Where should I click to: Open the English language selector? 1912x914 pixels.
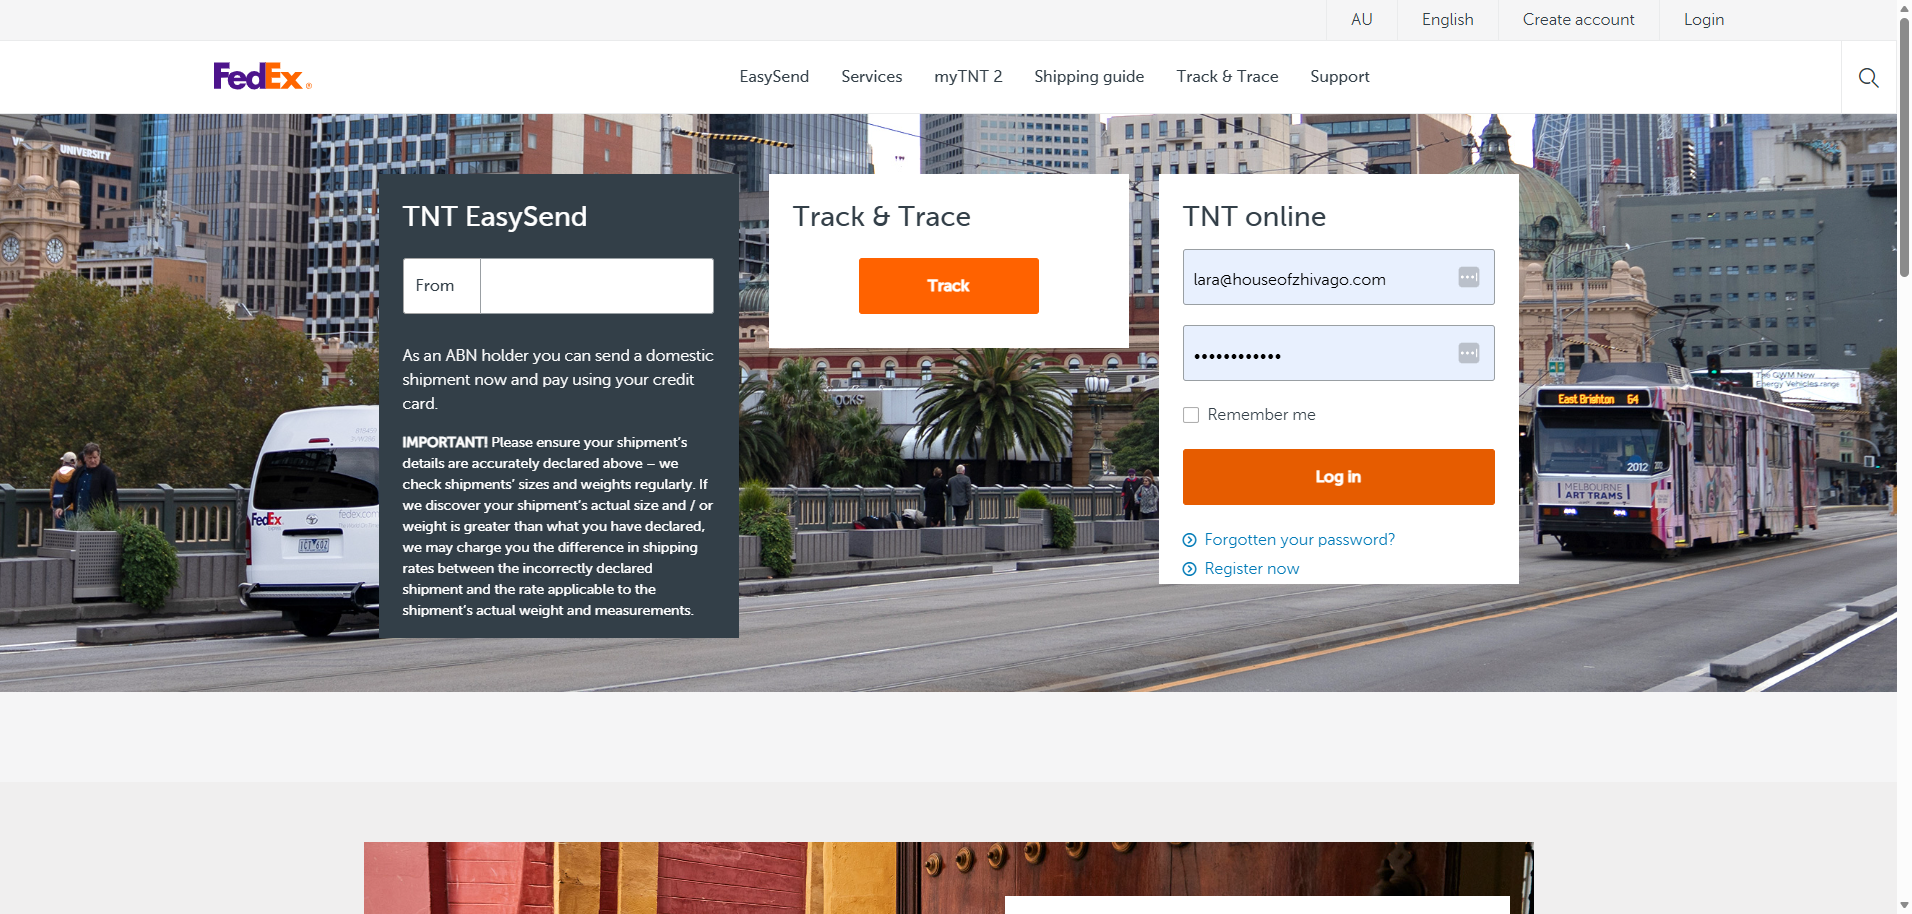coord(1447,20)
